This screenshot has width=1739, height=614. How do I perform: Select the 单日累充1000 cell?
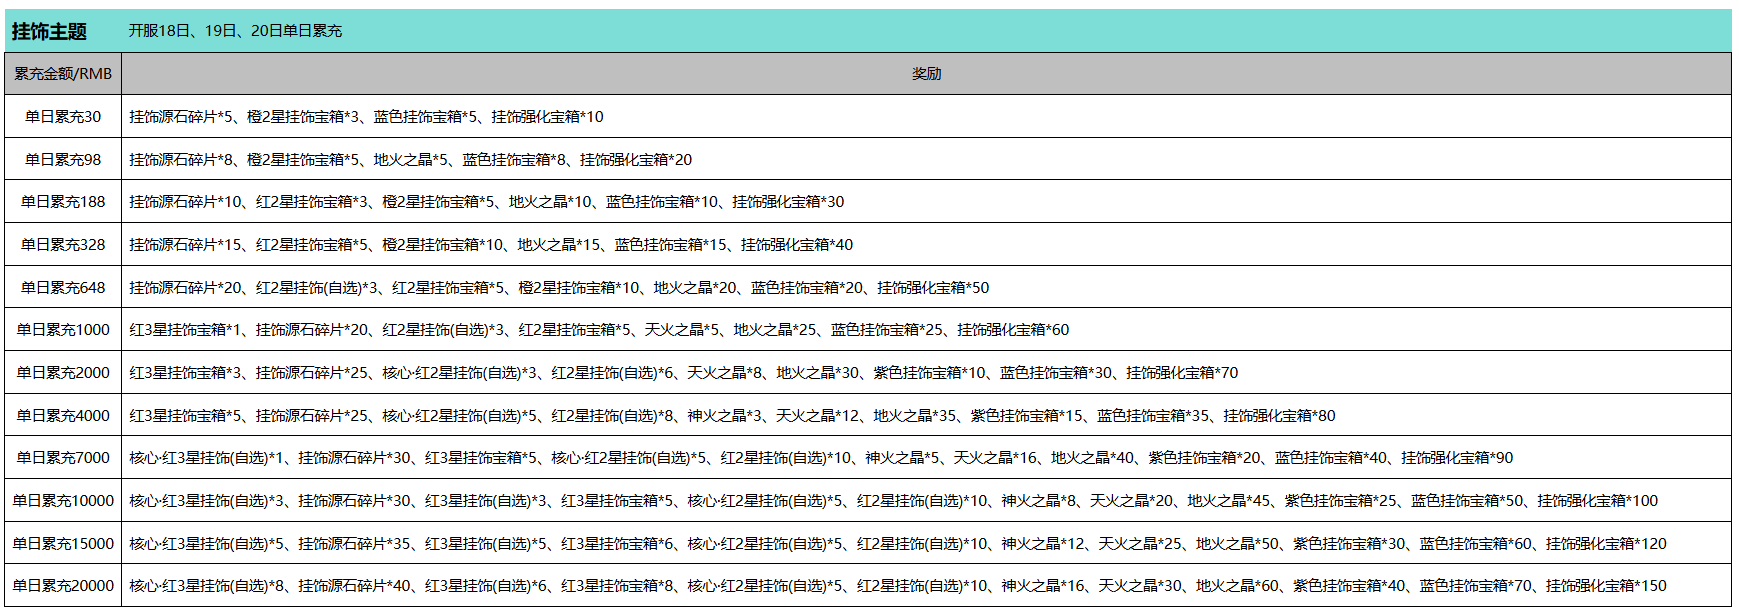point(63,330)
